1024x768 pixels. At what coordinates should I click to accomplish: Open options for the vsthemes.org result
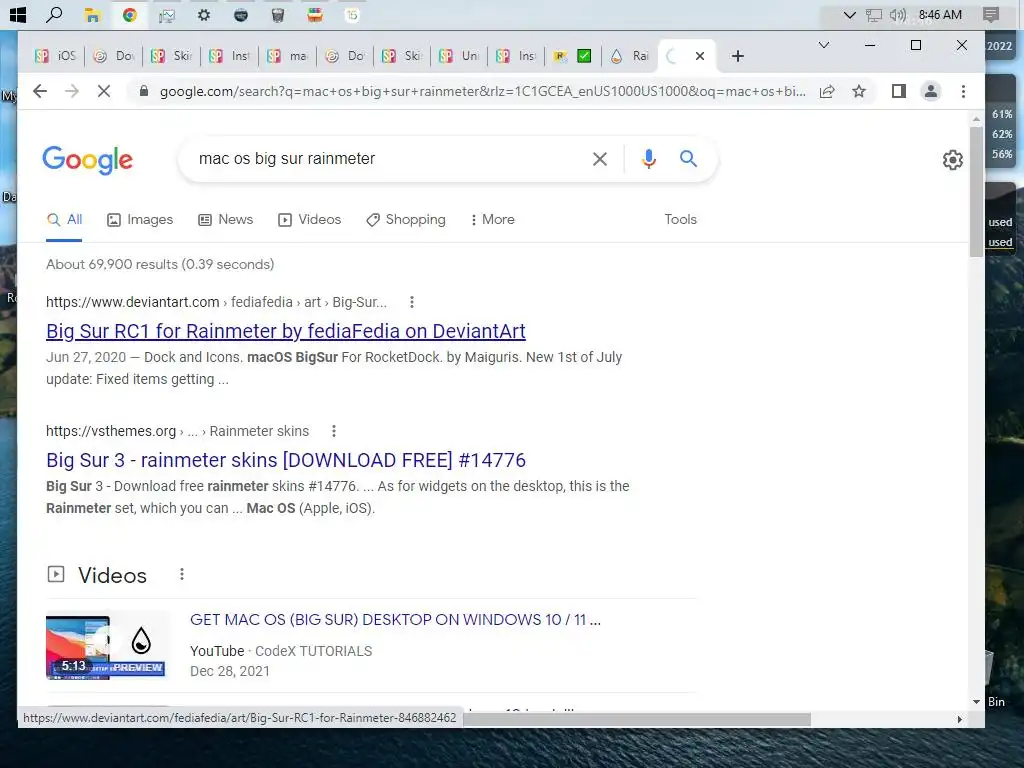pyautogui.click(x=334, y=431)
